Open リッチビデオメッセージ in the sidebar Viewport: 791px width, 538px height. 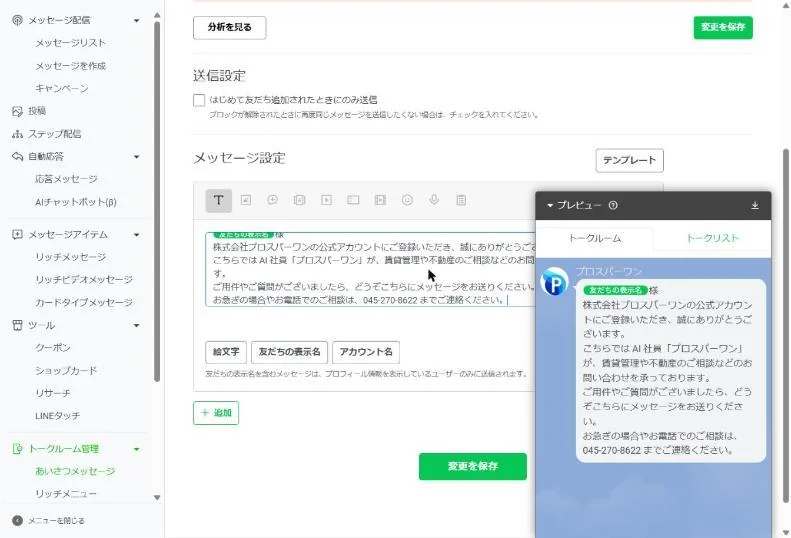tap(84, 280)
